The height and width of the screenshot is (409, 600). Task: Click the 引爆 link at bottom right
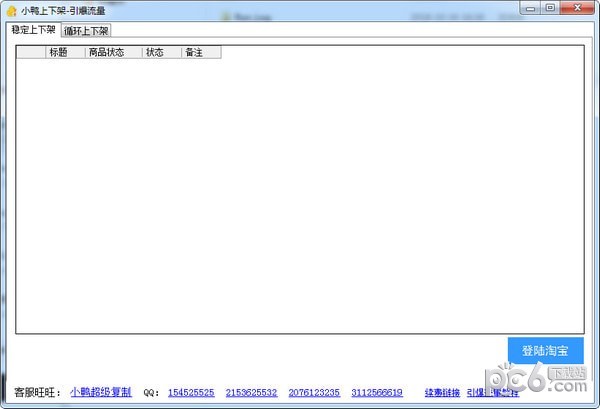pyautogui.click(x=476, y=393)
